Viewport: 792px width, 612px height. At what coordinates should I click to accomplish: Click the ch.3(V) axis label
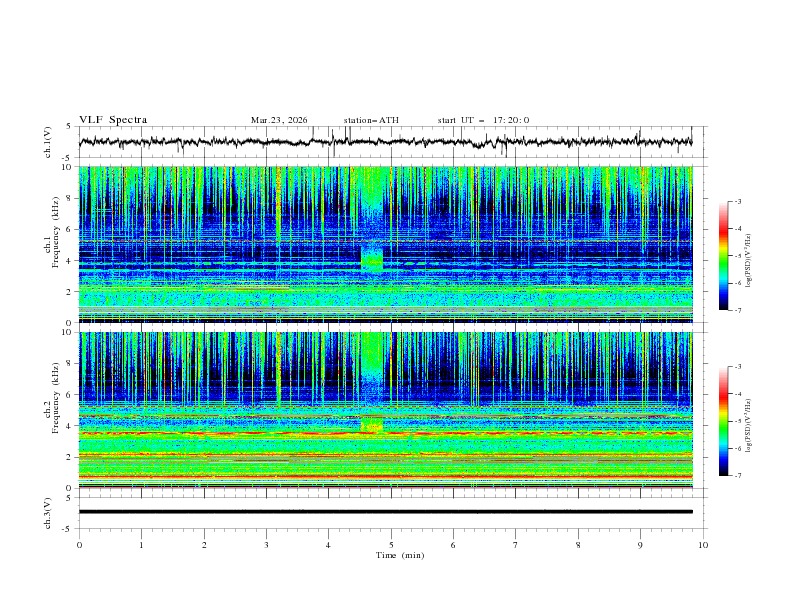47,513
